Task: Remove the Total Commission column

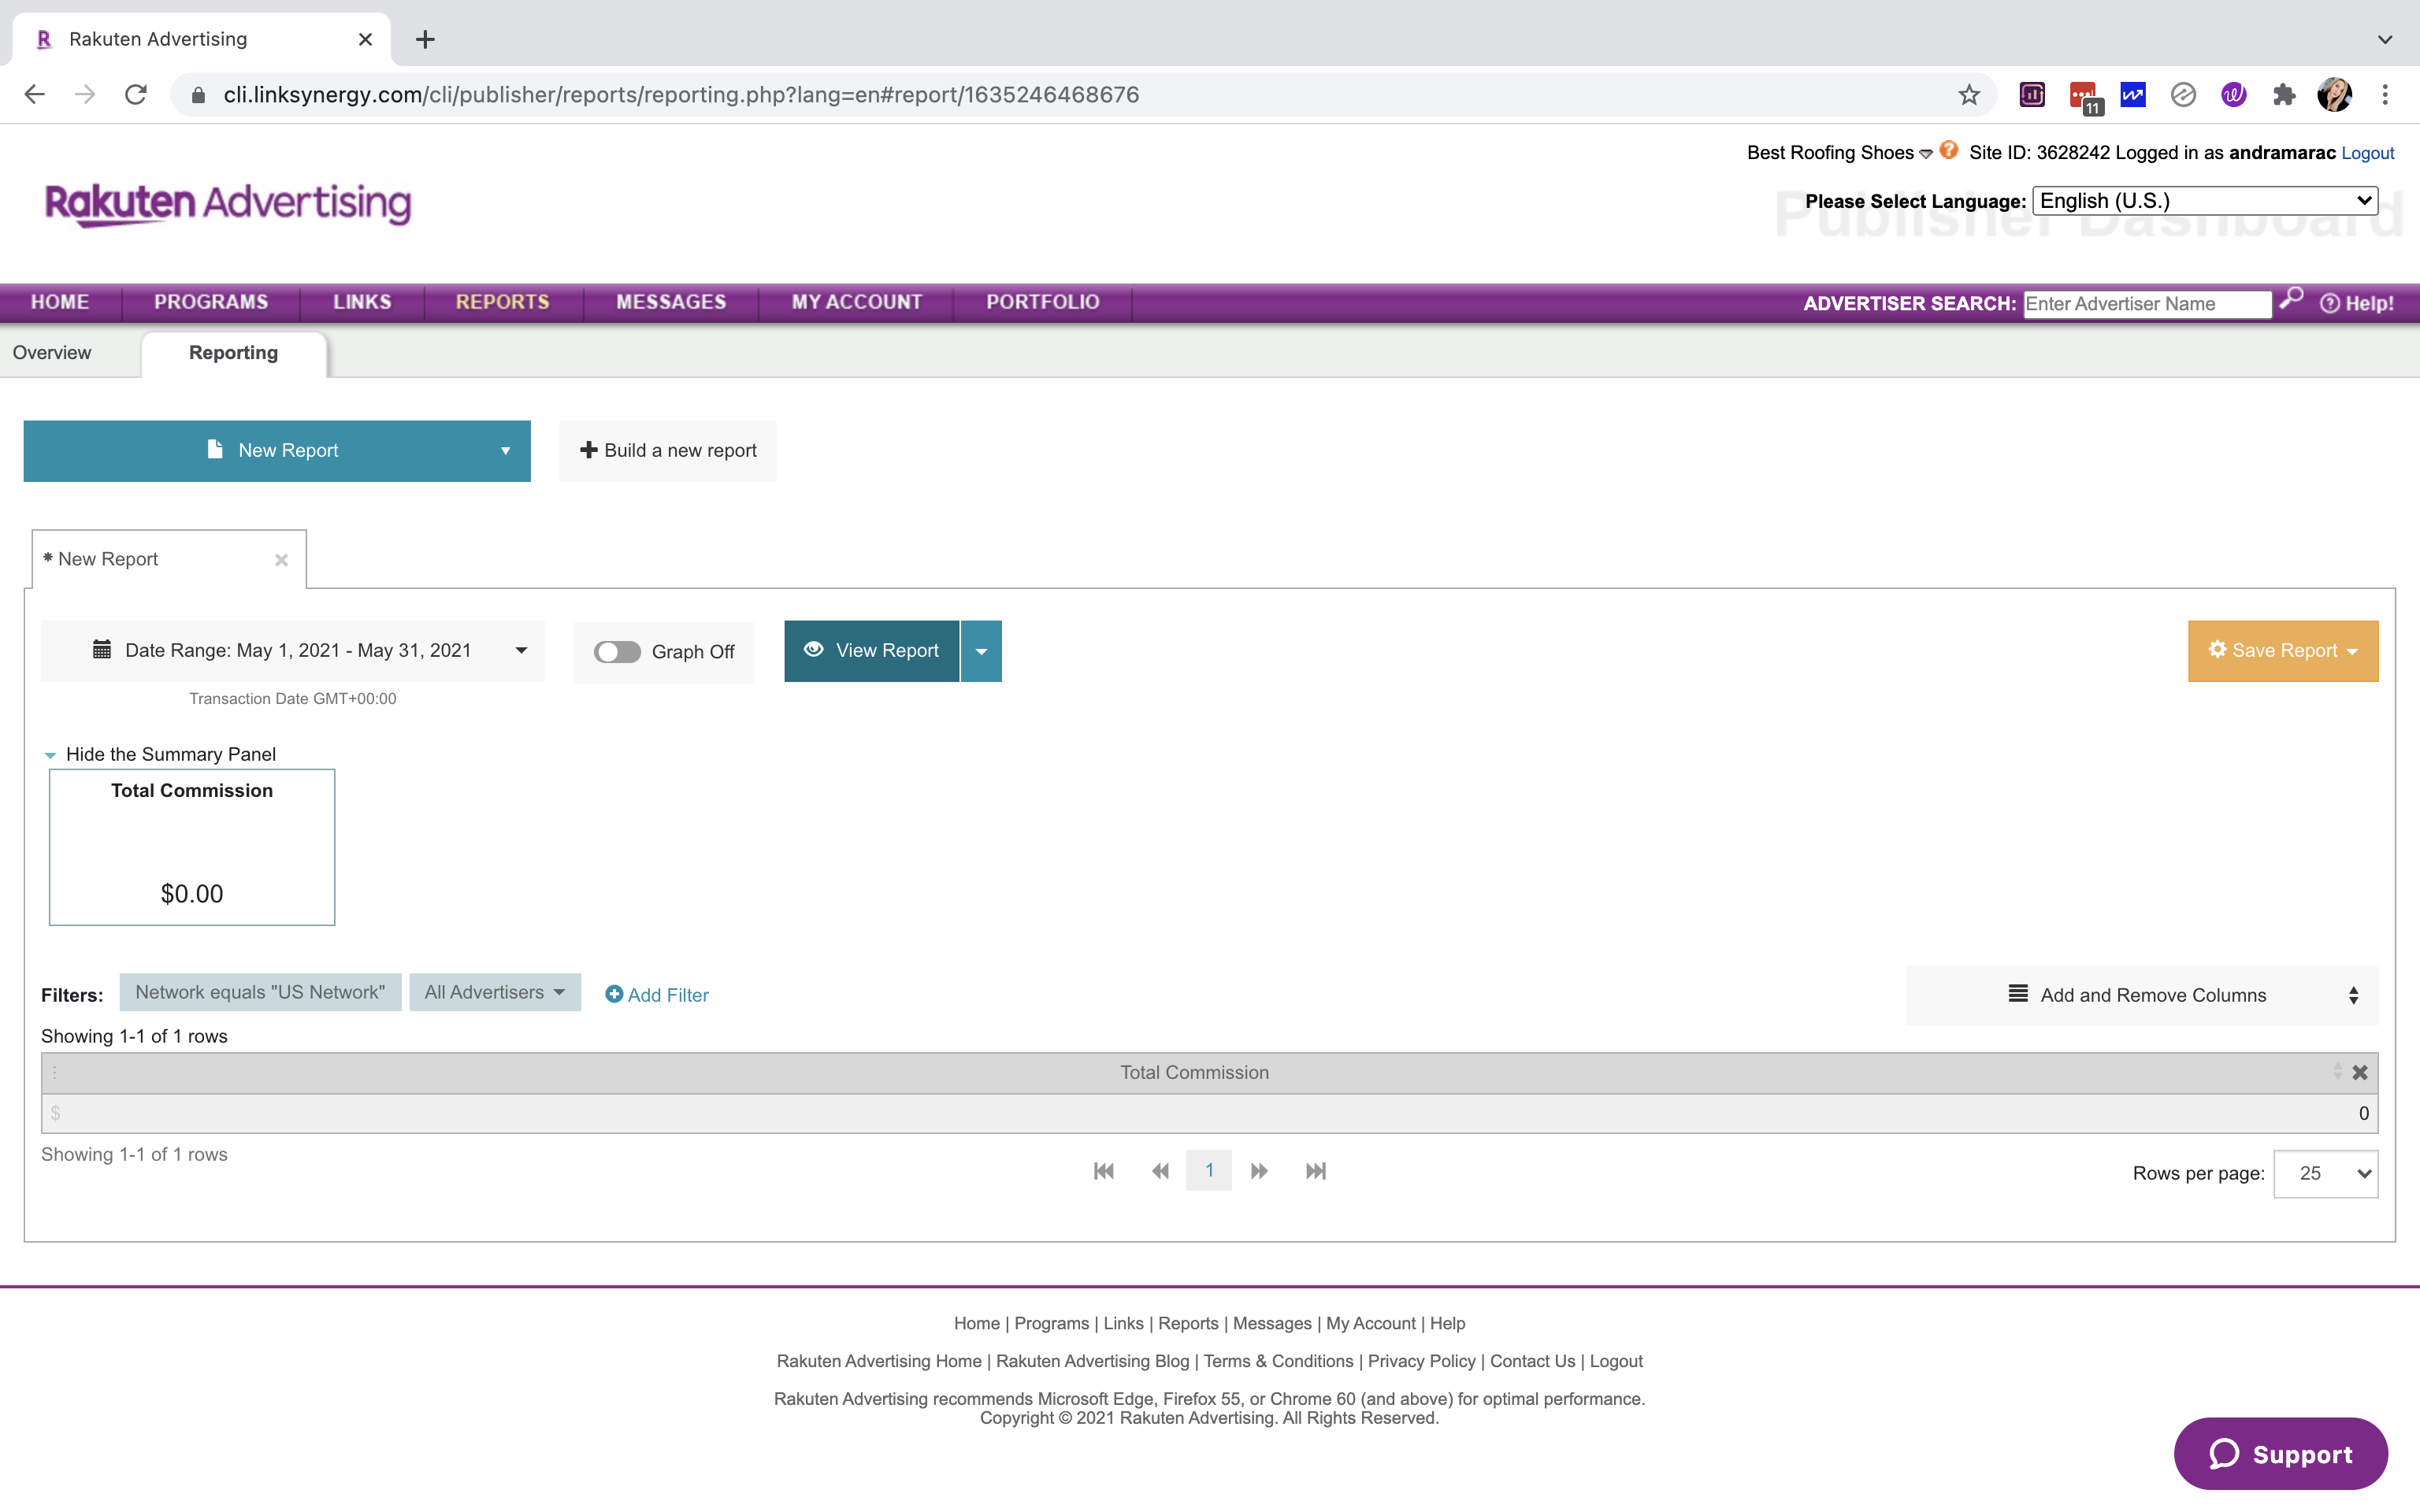Action: [2360, 1072]
